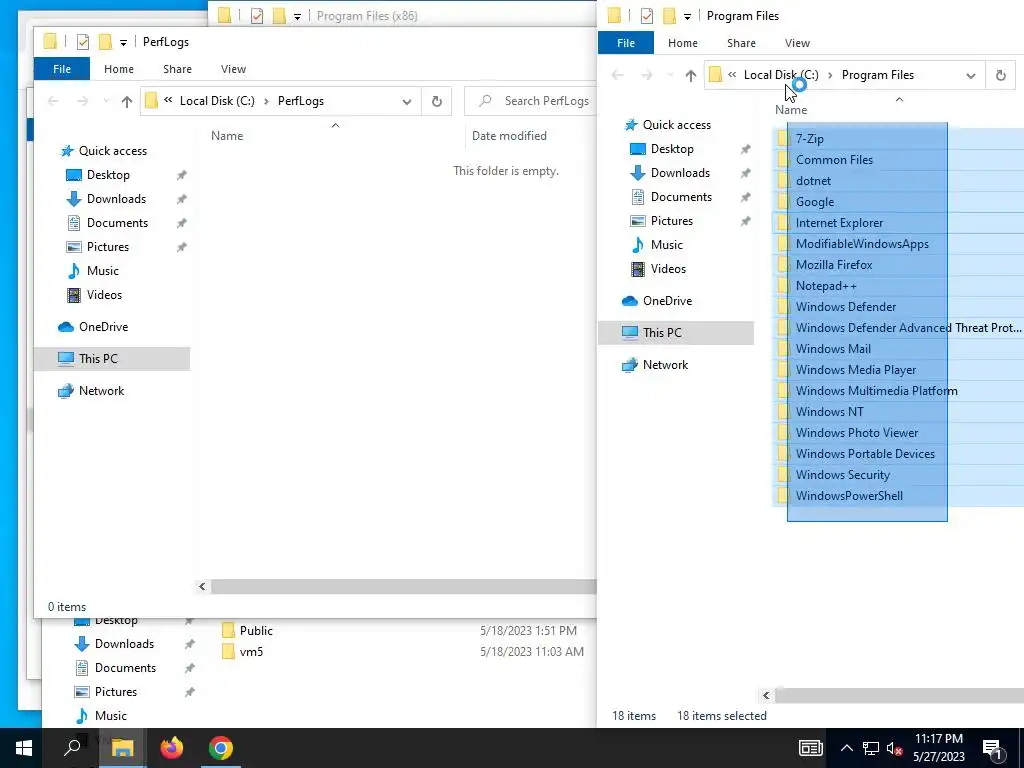Screen dimensions: 1024x768
Task: Select Desktop in Program Files sidebar
Action: pyautogui.click(x=672, y=149)
